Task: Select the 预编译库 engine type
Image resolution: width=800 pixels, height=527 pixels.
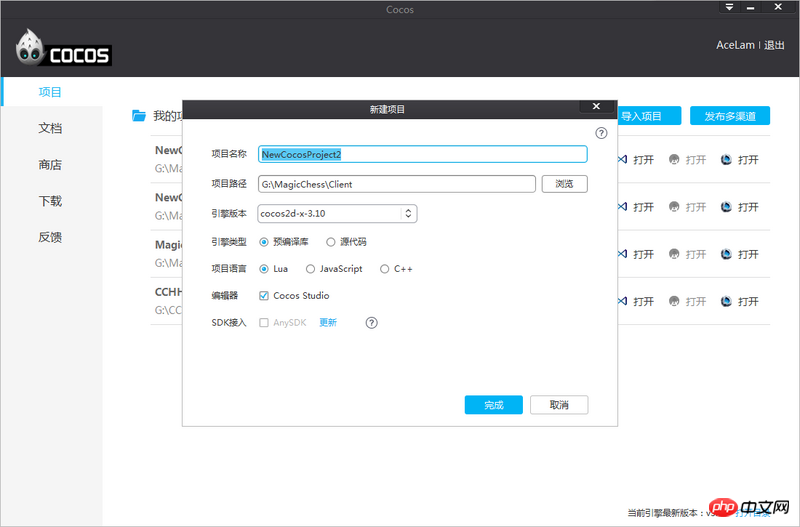Action: coord(264,242)
